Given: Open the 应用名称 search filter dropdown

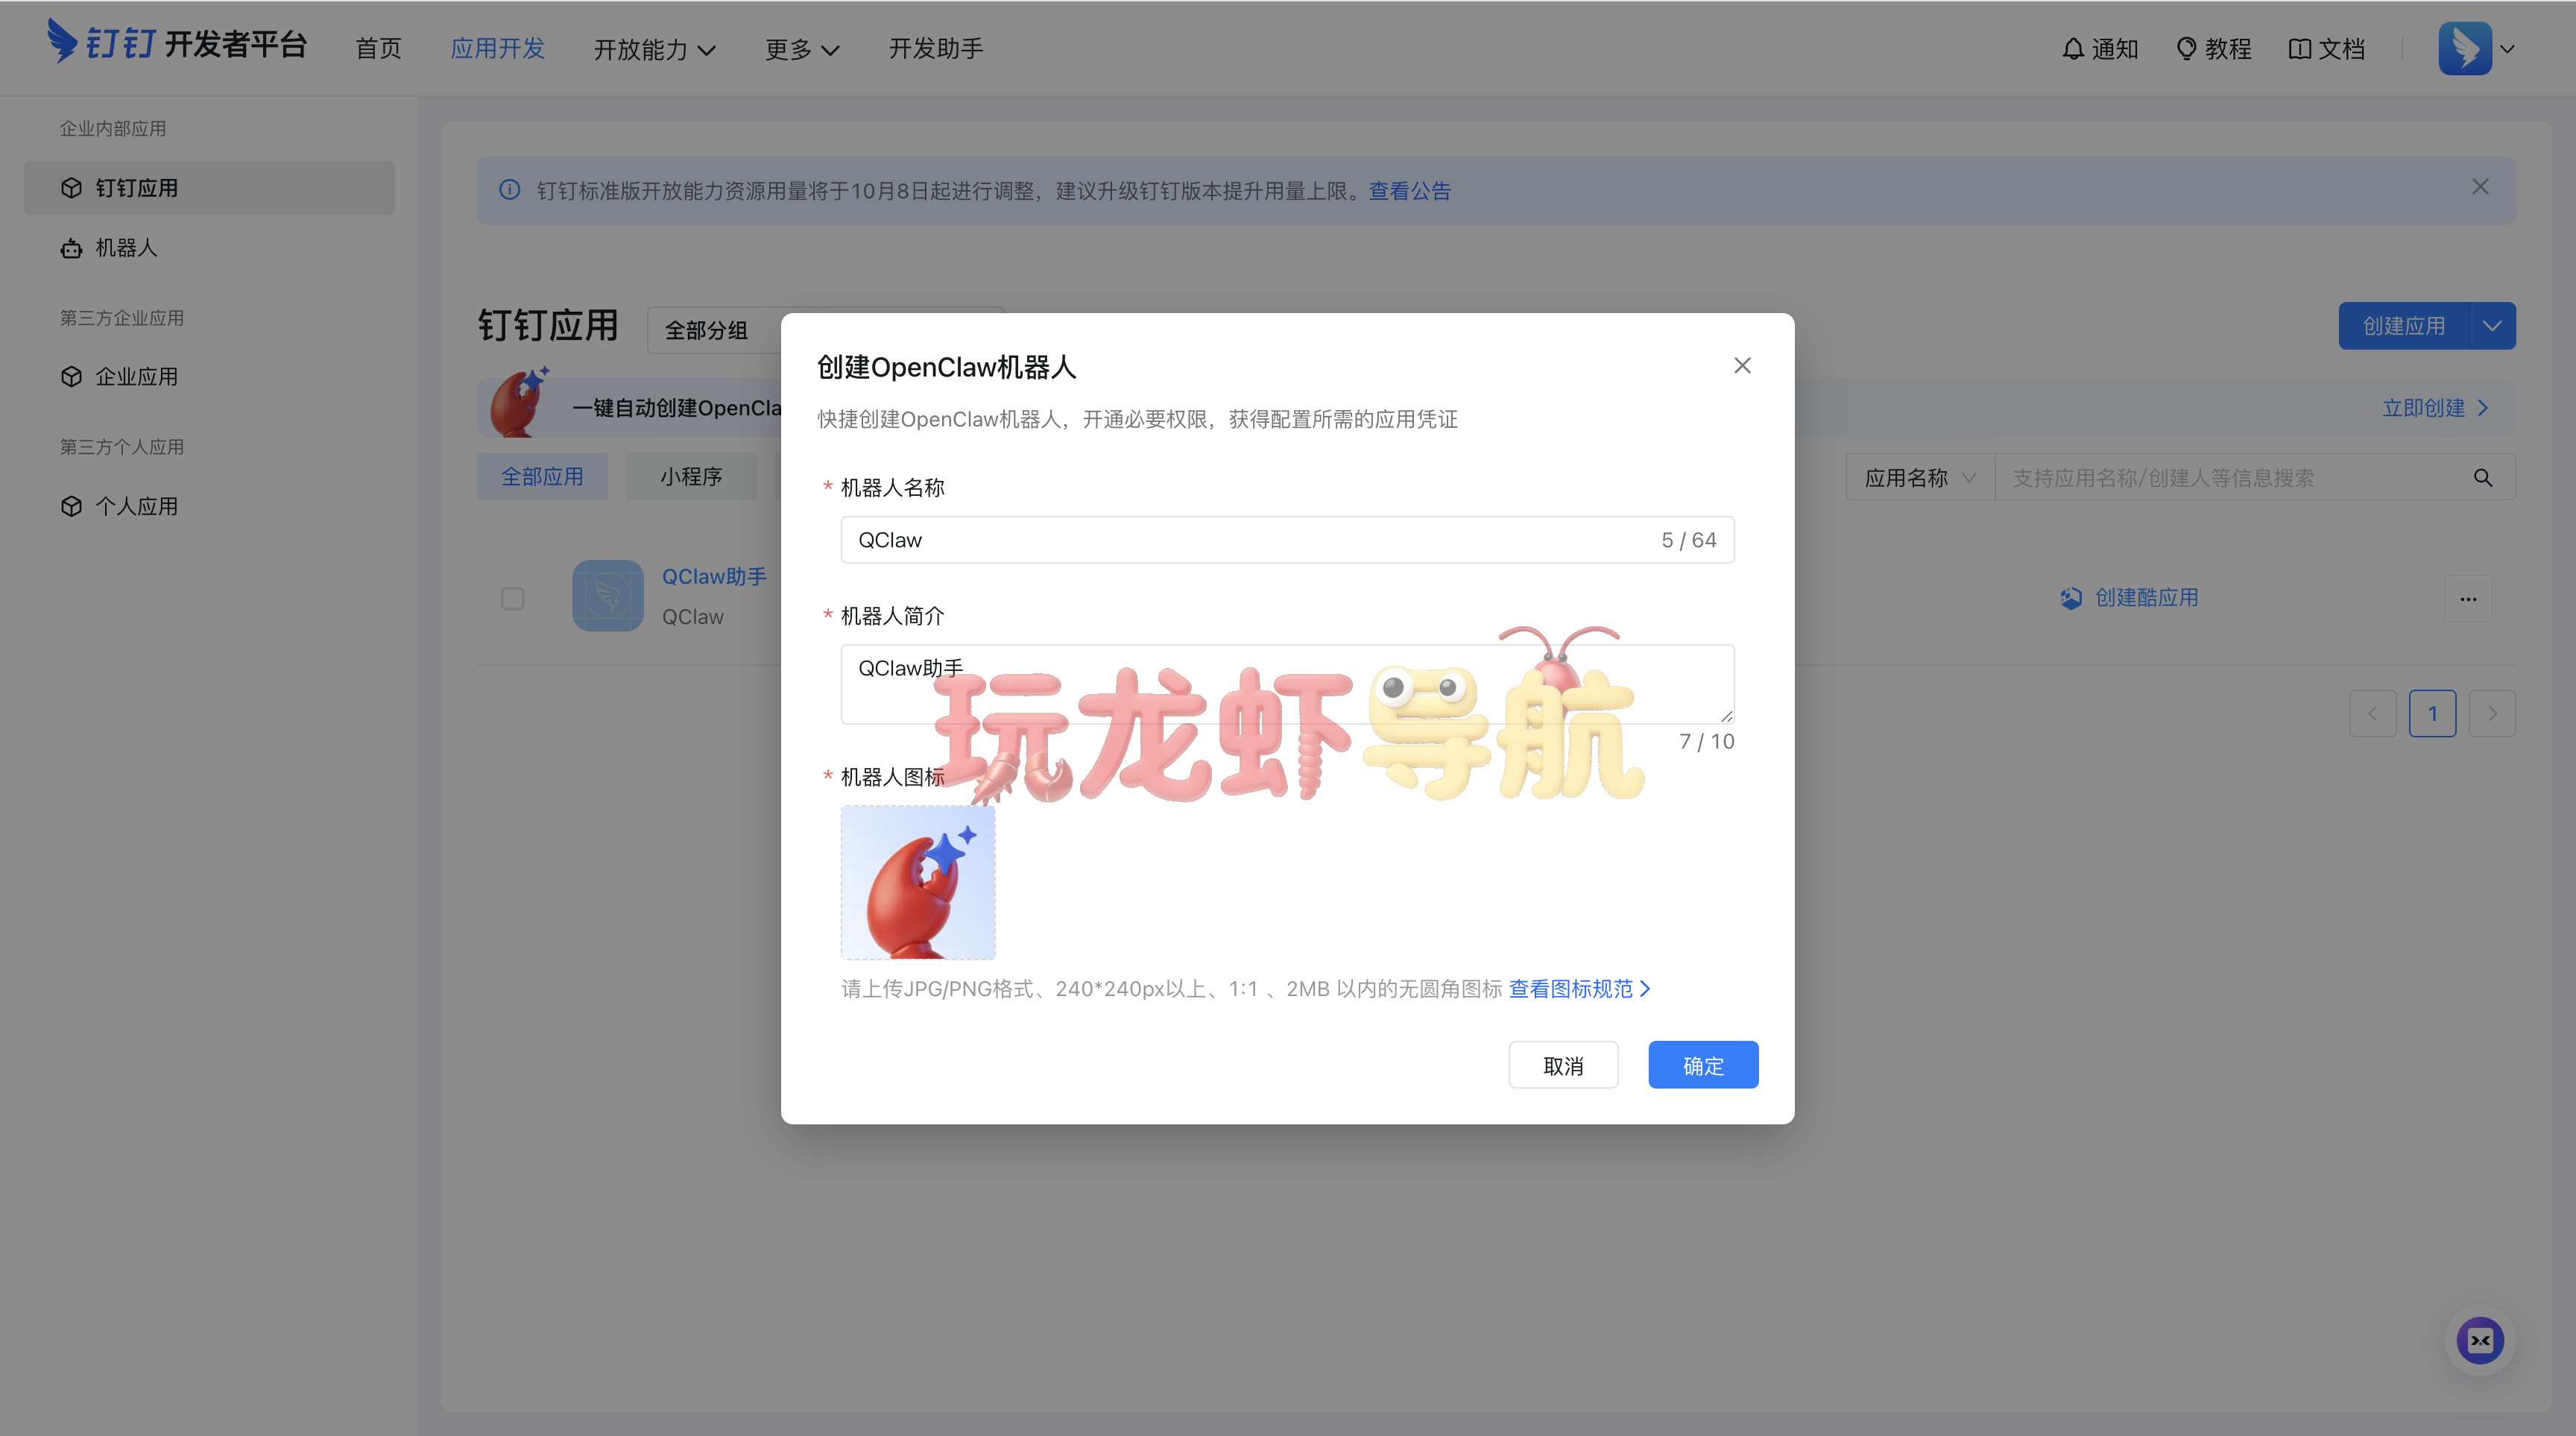Looking at the screenshot, I should click(x=1920, y=478).
